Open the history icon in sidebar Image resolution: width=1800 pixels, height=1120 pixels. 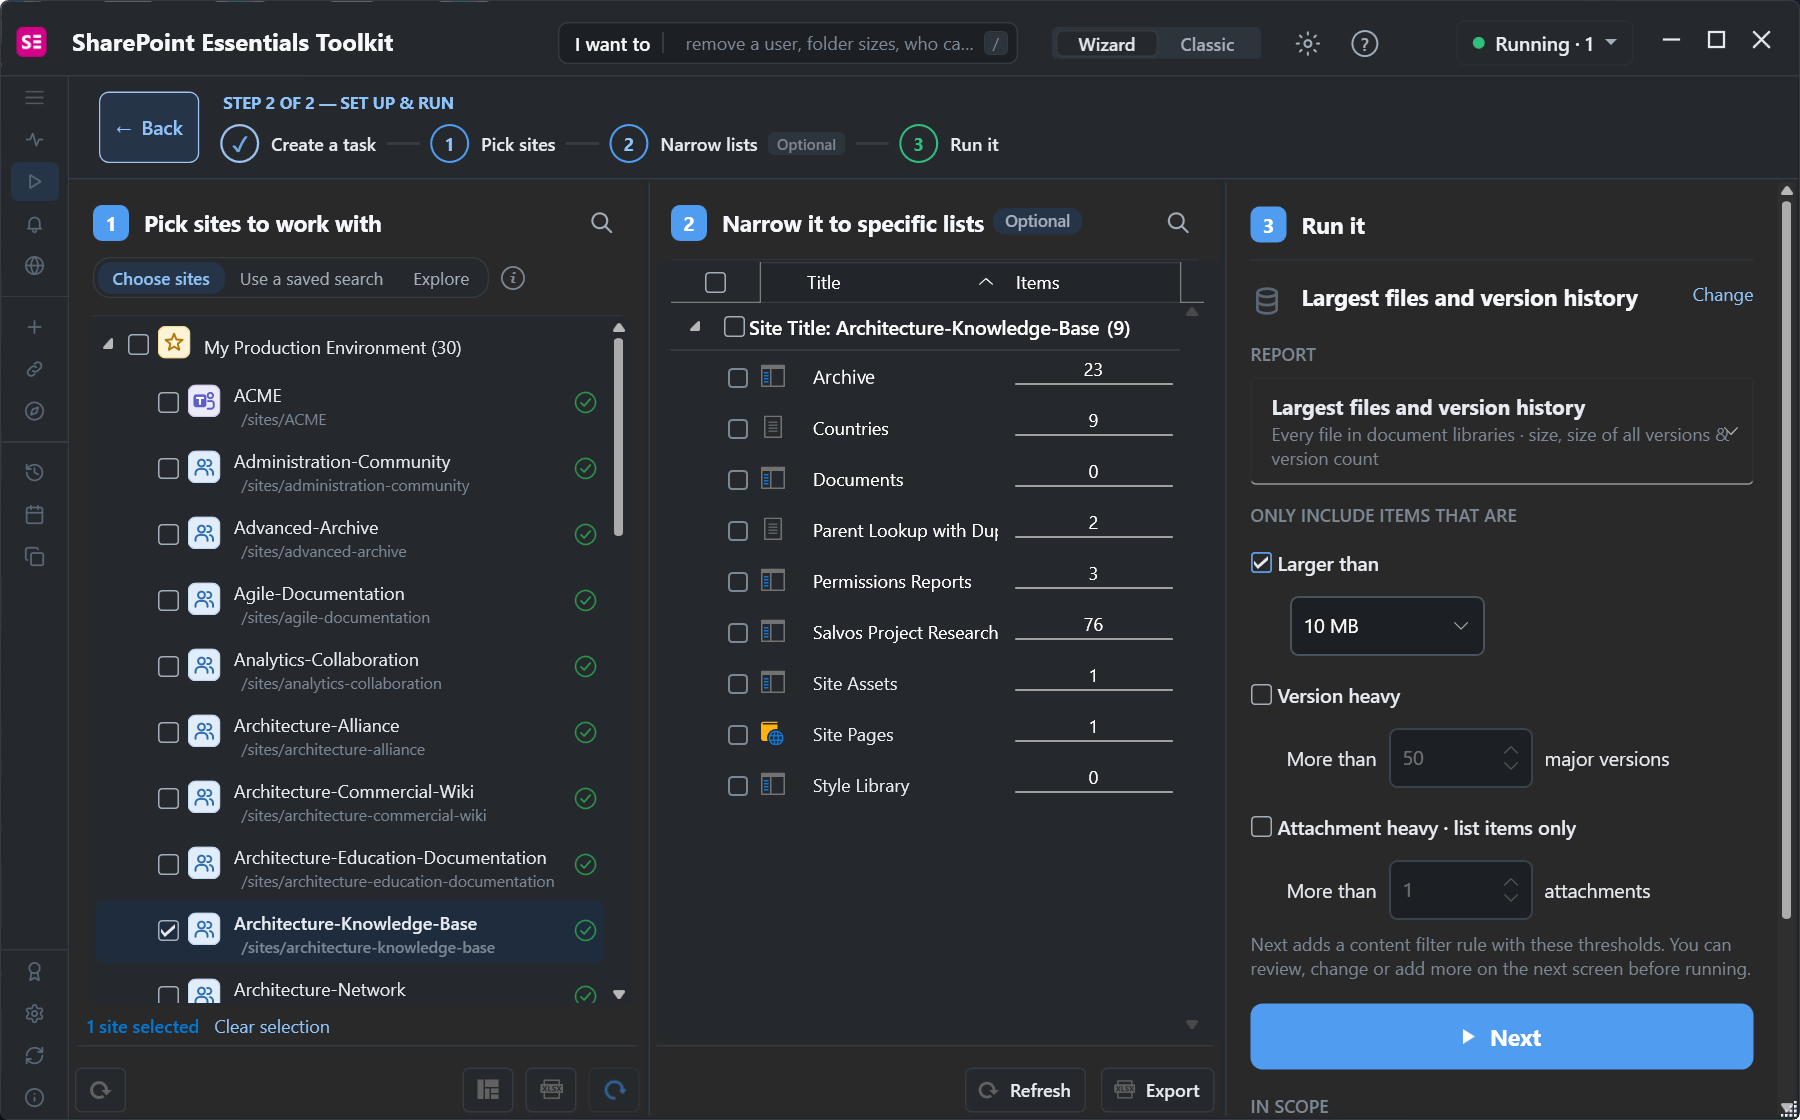pyautogui.click(x=34, y=472)
